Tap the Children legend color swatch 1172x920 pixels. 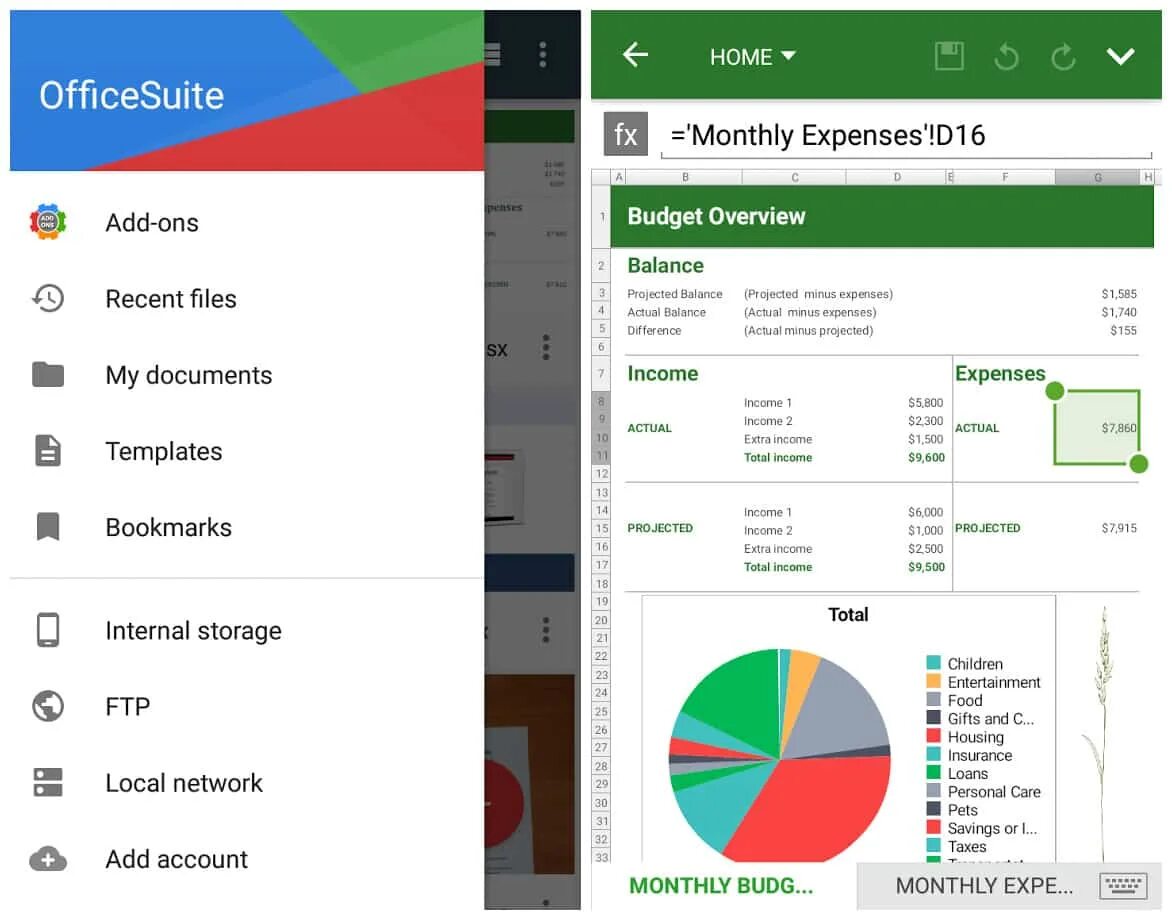click(933, 663)
